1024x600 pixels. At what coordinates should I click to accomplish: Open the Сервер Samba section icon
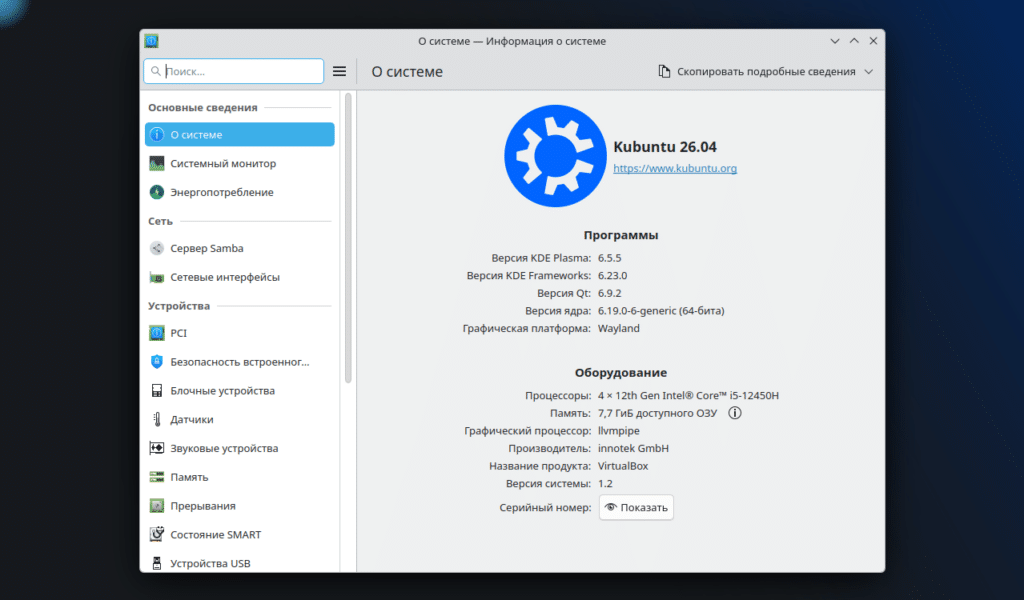click(x=157, y=248)
